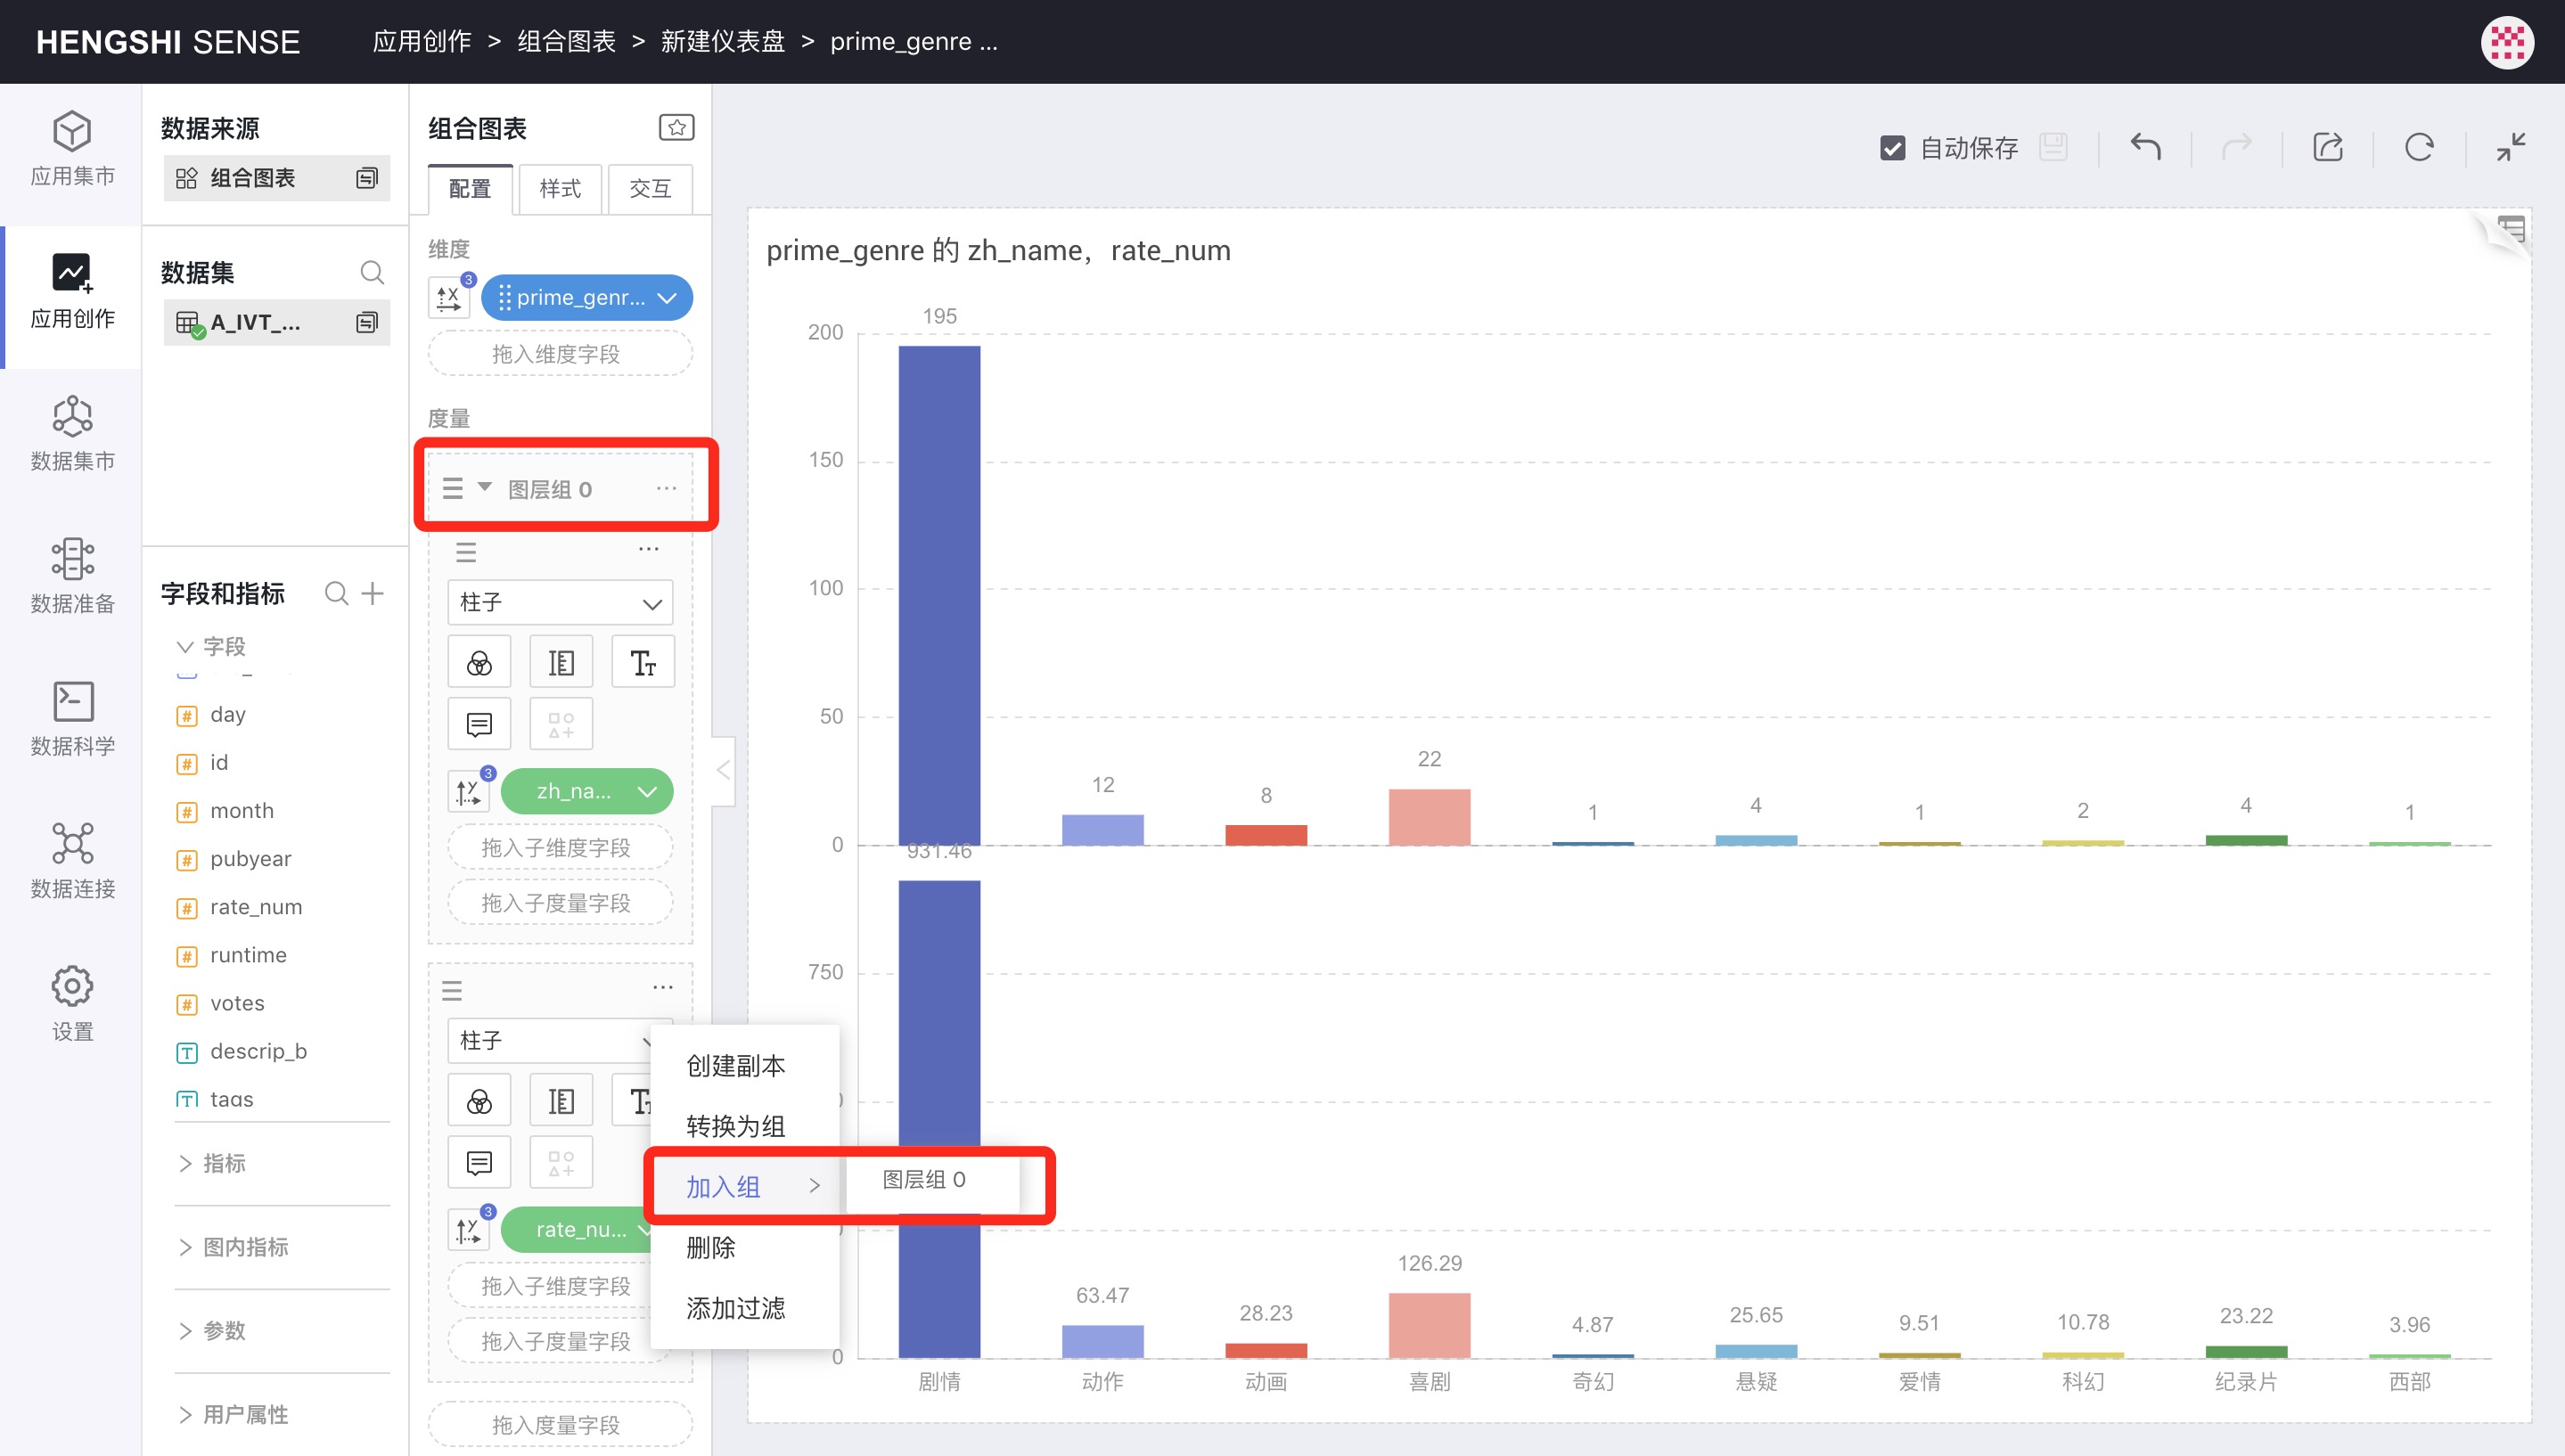Click the export/share icon
Image resolution: width=2565 pixels, height=1456 pixels.
click(2328, 147)
